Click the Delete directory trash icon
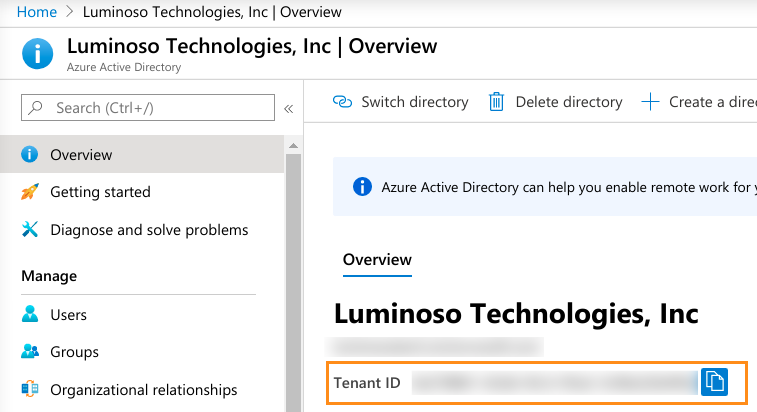The image size is (757, 412). click(496, 102)
